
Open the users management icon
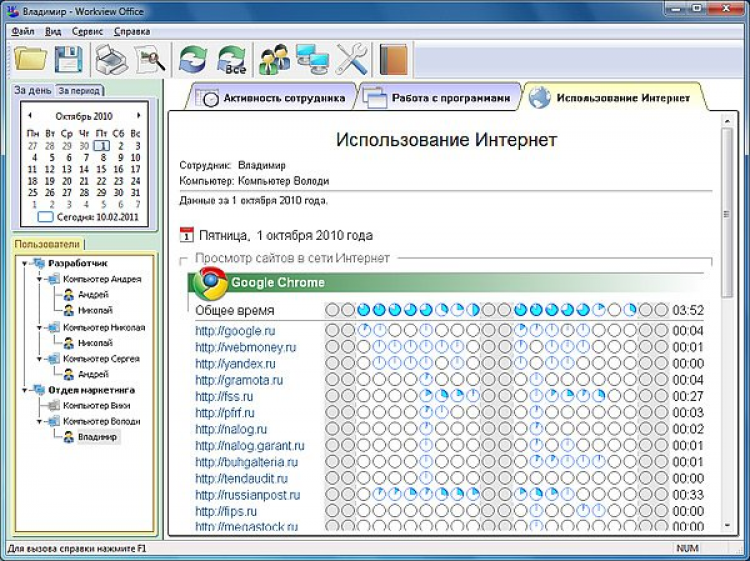[x=274, y=59]
